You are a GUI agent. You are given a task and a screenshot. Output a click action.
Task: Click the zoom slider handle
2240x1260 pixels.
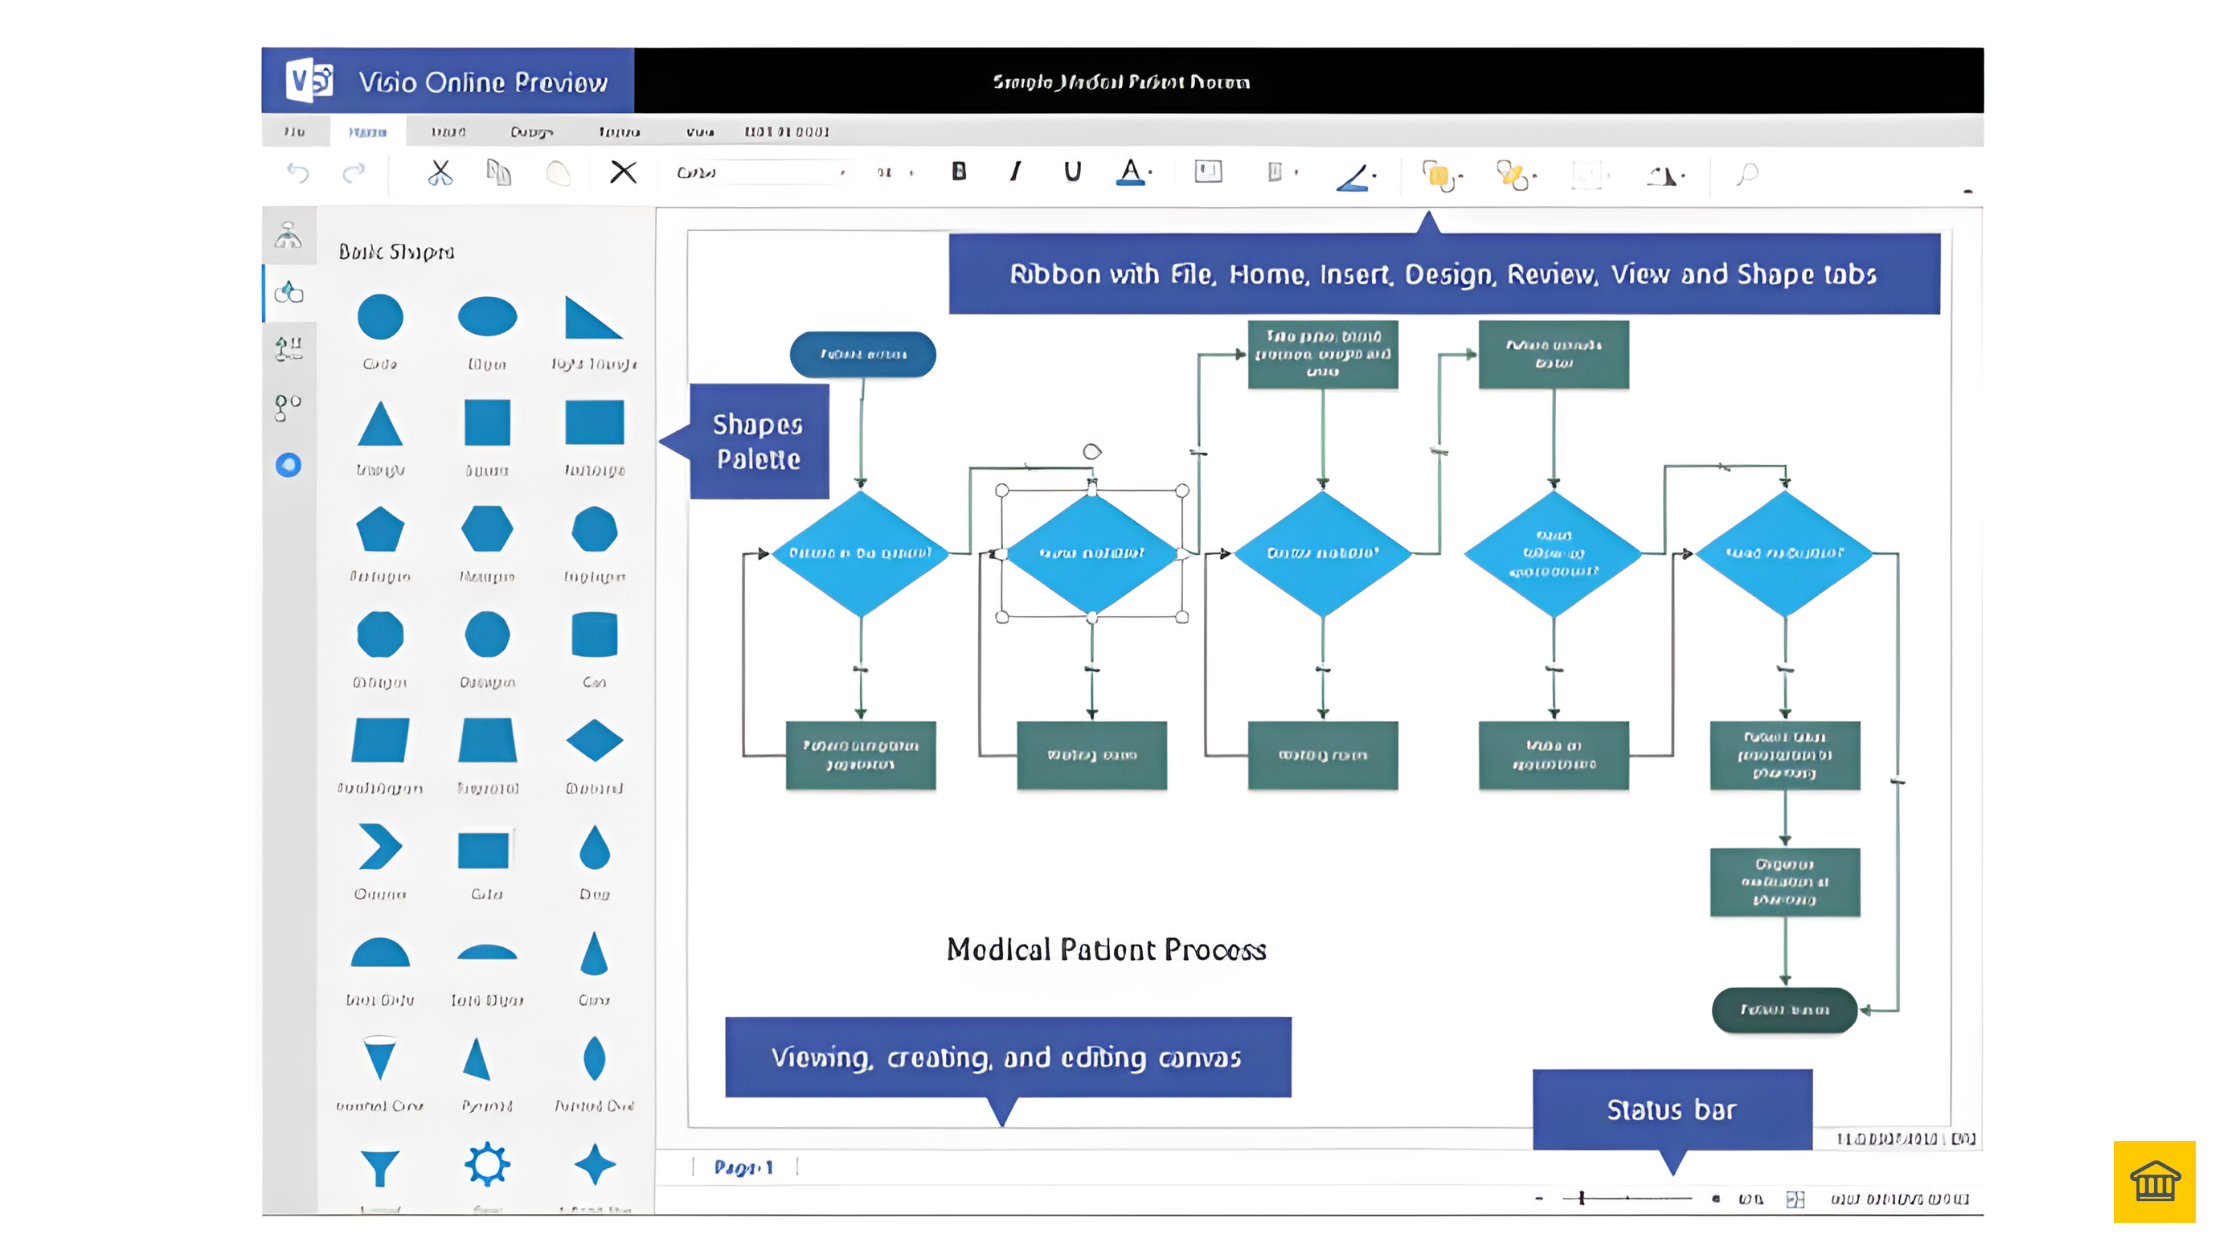coord(1582,1198)
